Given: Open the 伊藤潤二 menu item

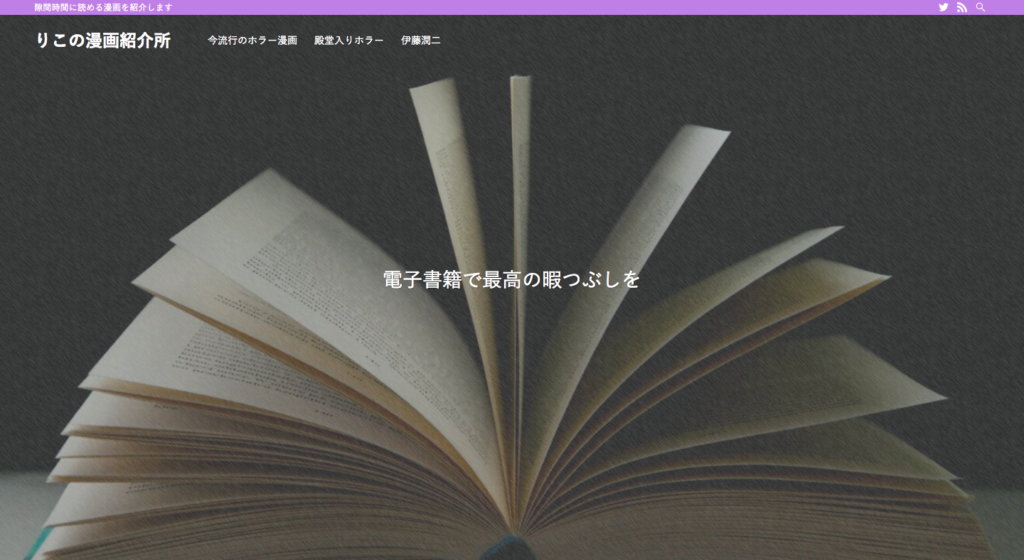Looking at the screenshot, I should (420, 41).
